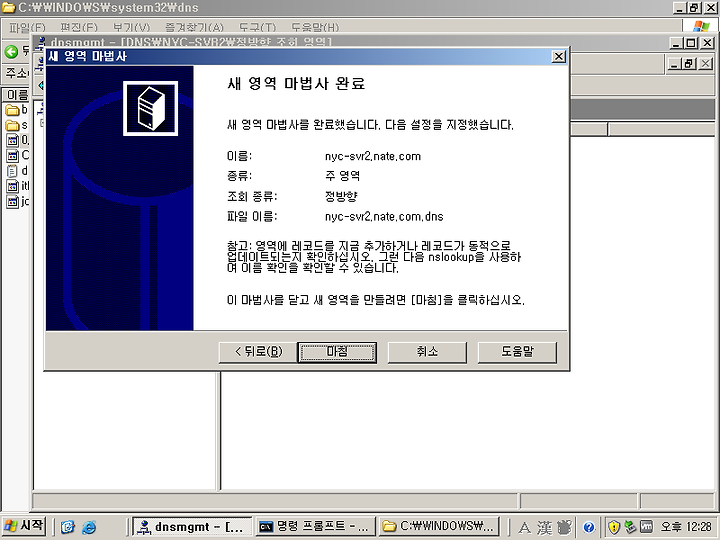
Task: Click the show desktop quick launch icon
Action: (x=68, y=527)
